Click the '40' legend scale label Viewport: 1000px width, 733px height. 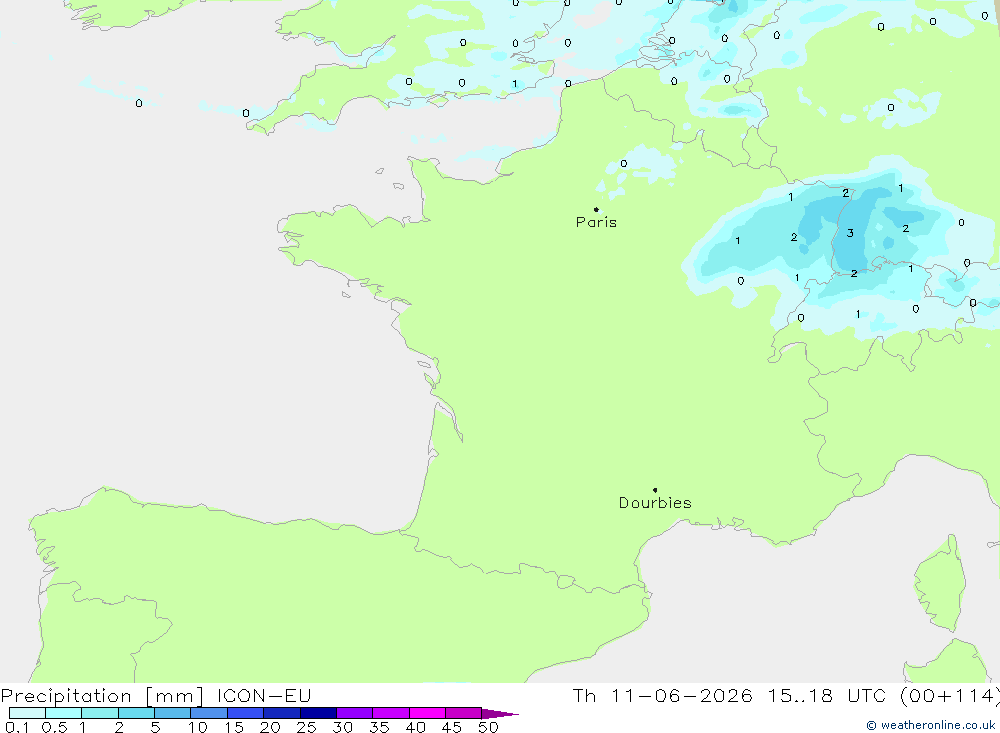coord(416,727)
